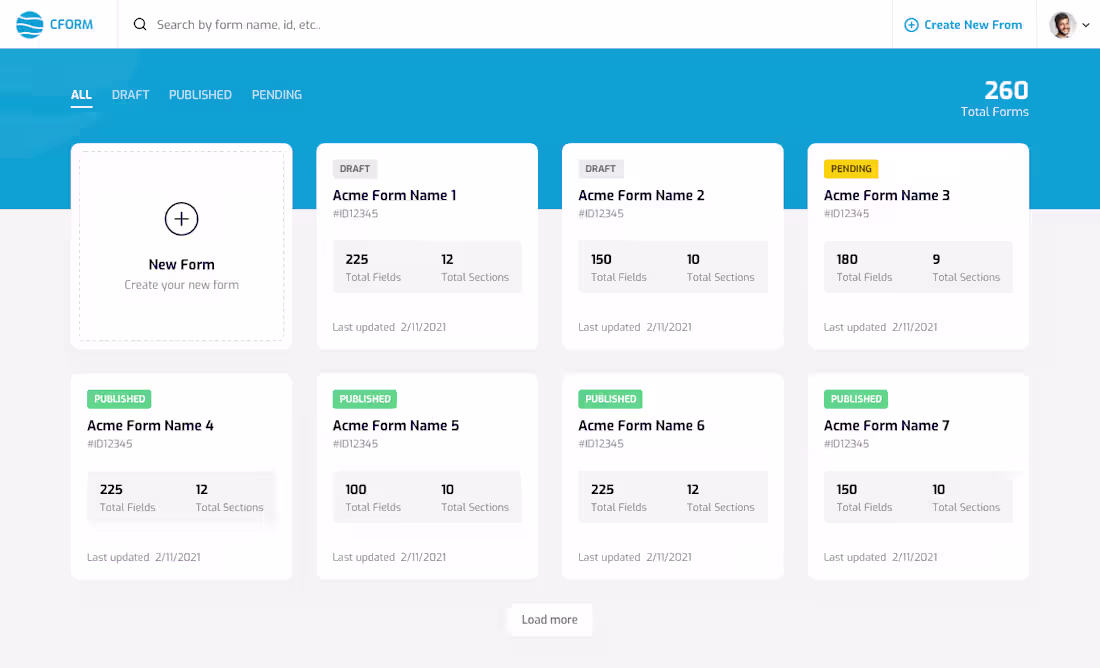
Task: Expand the profile dropdown chevron
Action: click(x=1086, y=25)
